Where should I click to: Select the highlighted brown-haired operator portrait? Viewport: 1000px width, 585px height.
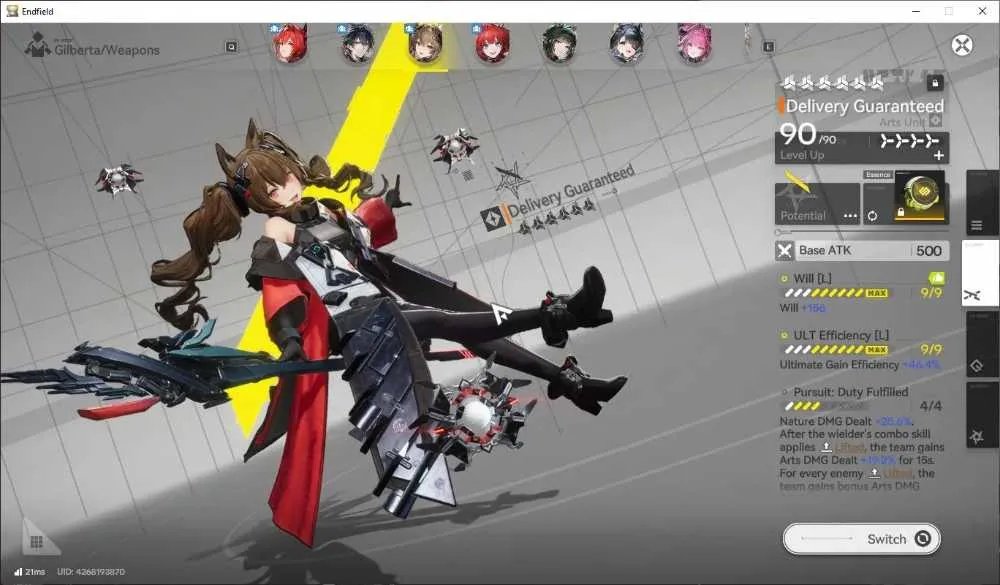click(x=425, y=43)
